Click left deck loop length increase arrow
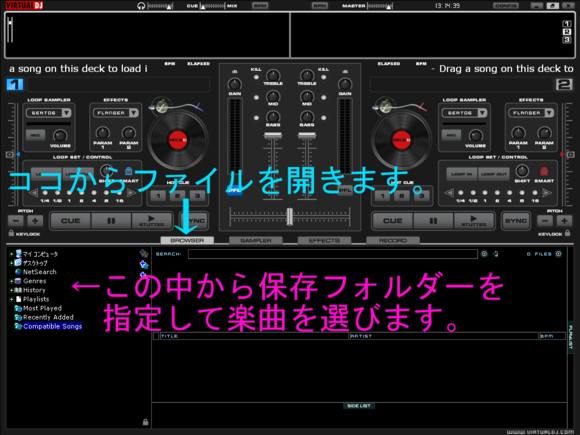The height and width of the screenshot is (435, 580). click(x=131, y=192)
